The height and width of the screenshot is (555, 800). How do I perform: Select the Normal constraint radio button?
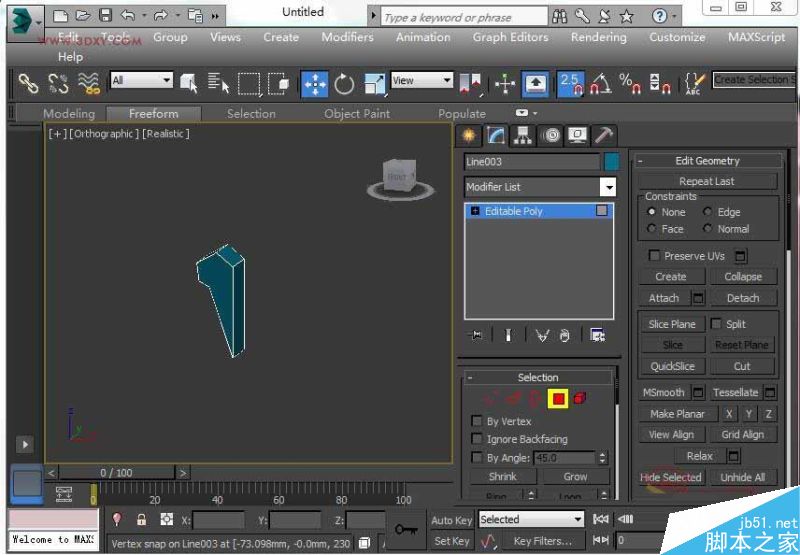coord(707,228)
